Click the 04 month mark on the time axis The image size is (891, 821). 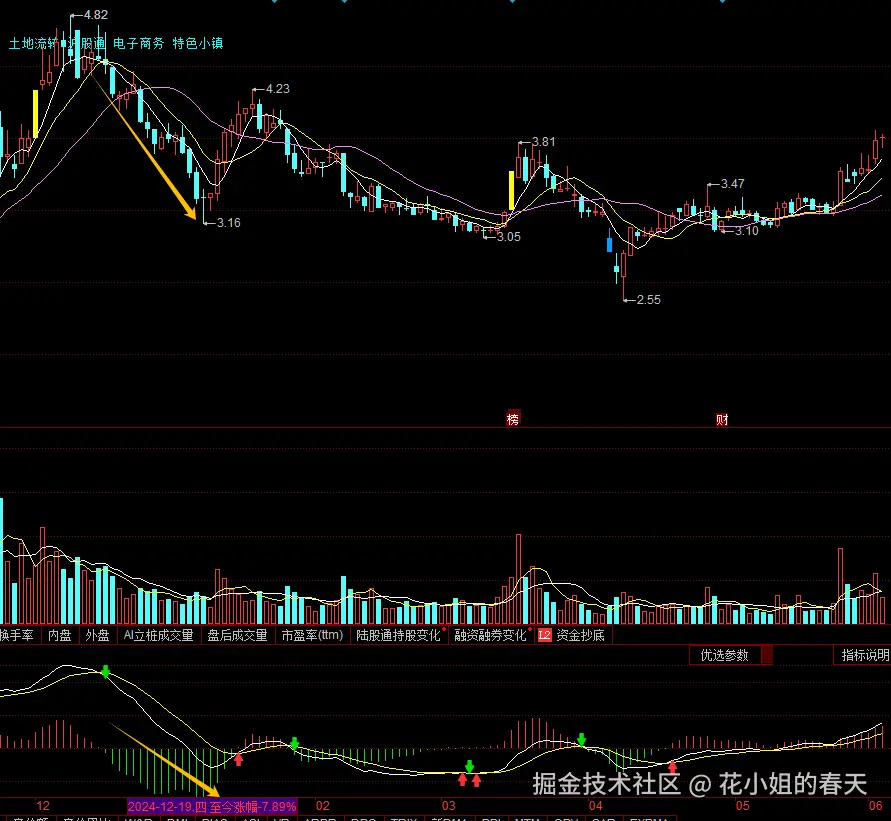click(596, 806)
